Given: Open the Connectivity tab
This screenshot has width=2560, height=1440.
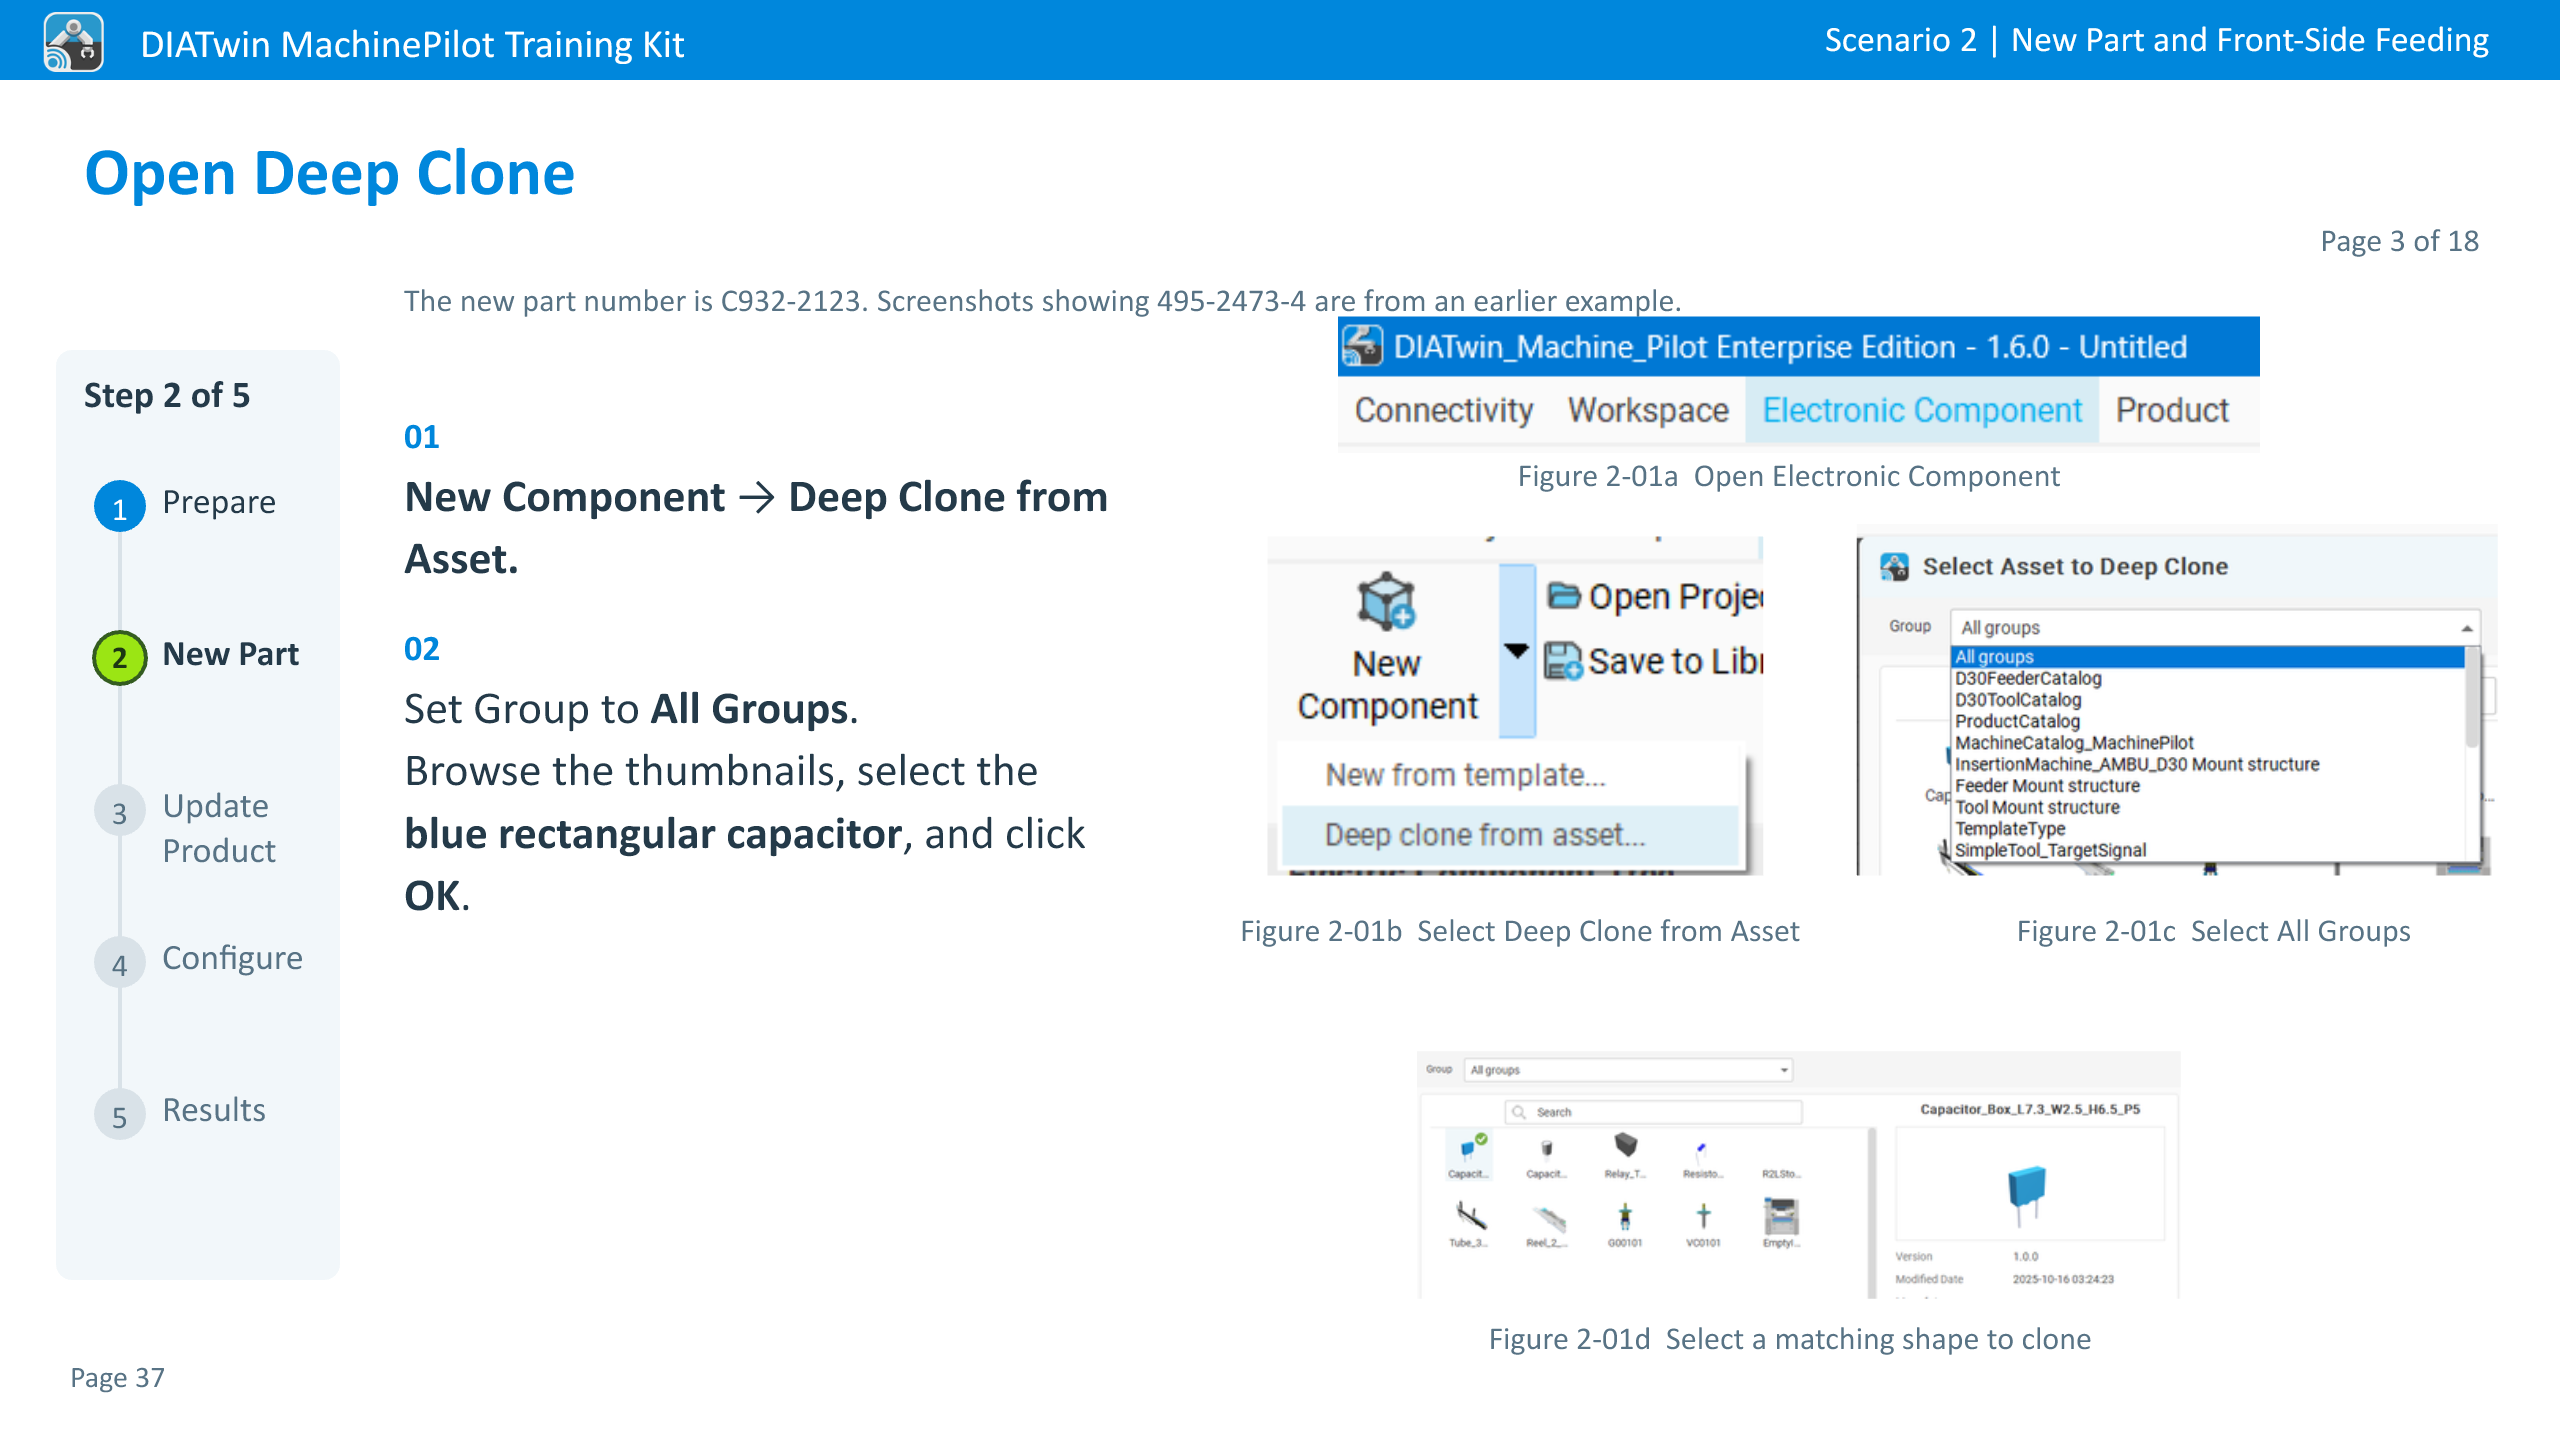Looking at the screenshot, I should [1443, 410].
